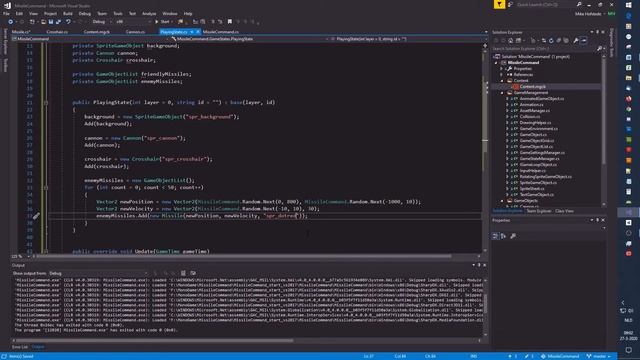Click the Solution Explorer search magnifier icon
Image resolution: width=640 pixels, height=360 pixels.
pos(599,49)
